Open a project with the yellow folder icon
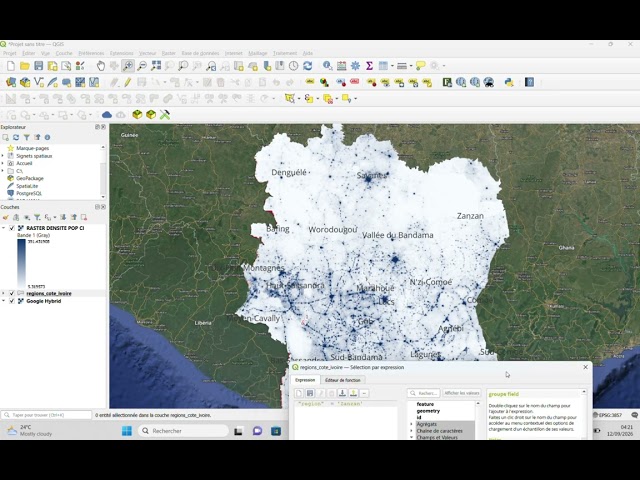Viewport: 640px width, 480px height. 24,66
